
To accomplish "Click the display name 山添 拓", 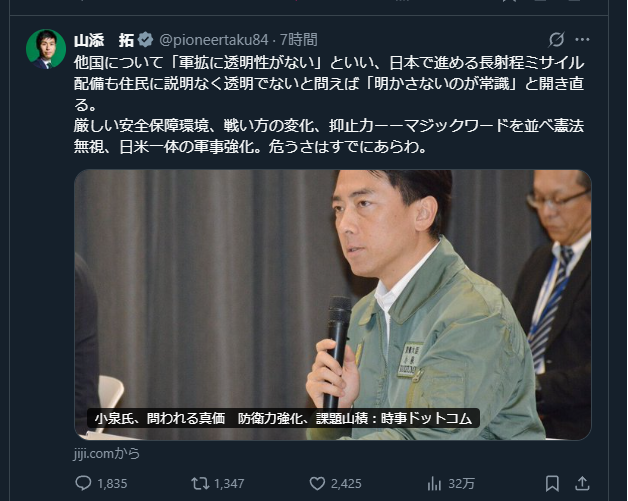I will [x=104, y=40].
